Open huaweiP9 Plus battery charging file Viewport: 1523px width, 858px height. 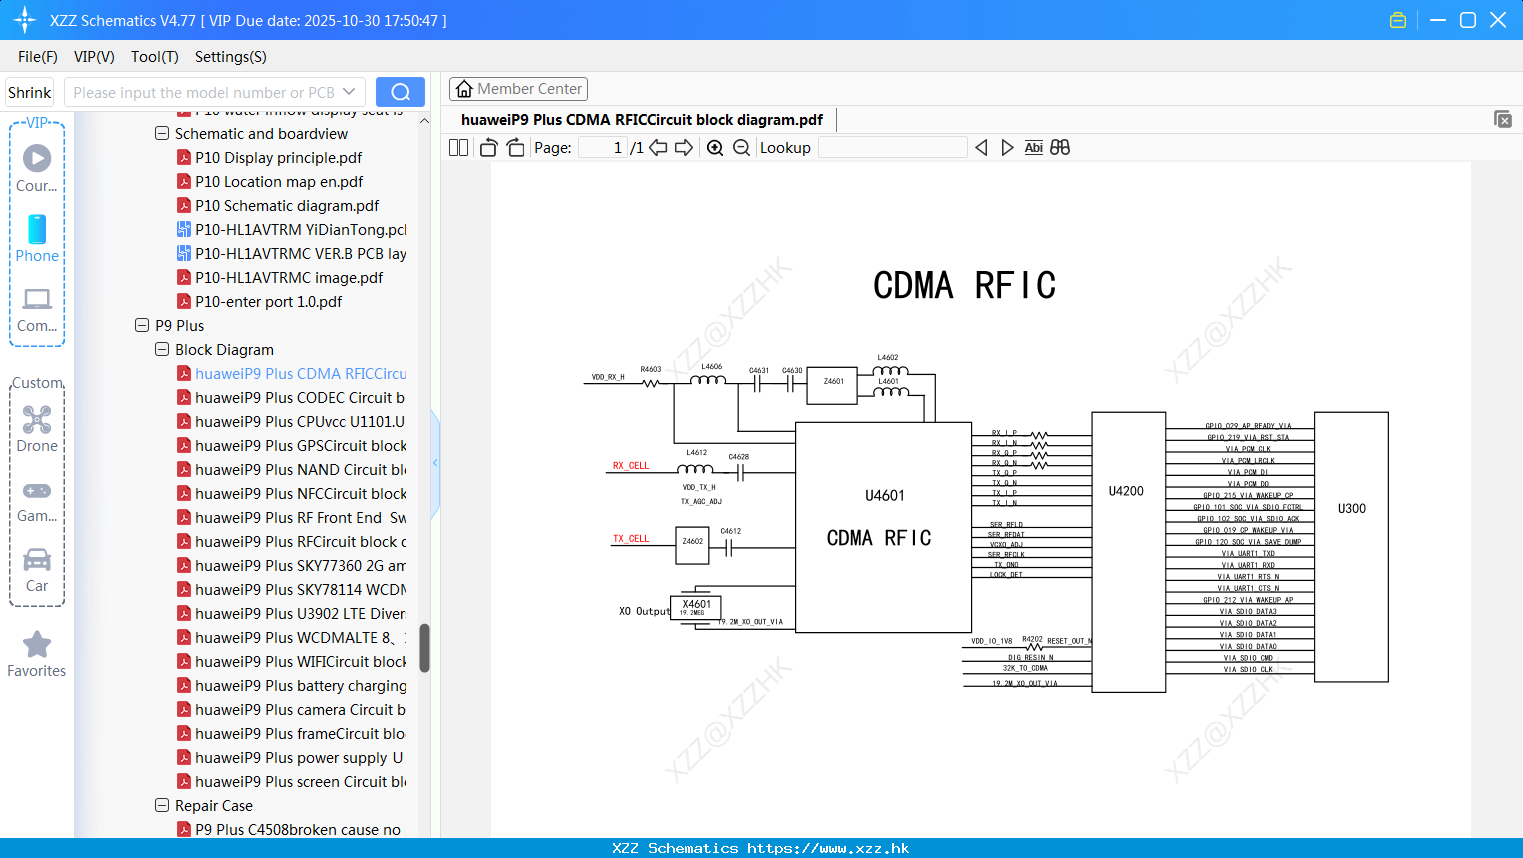point(292,685)
